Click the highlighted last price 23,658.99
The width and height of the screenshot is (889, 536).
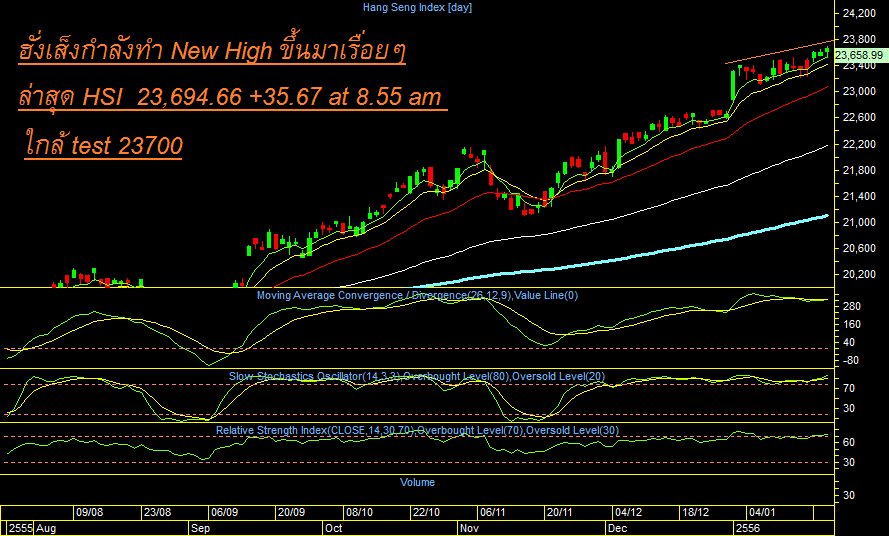pos(859,55)
